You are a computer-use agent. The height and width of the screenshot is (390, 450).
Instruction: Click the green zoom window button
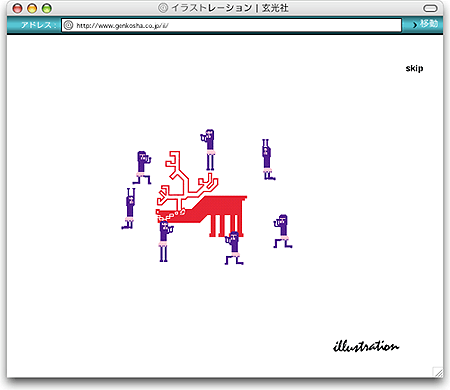(x=47, y=8)
